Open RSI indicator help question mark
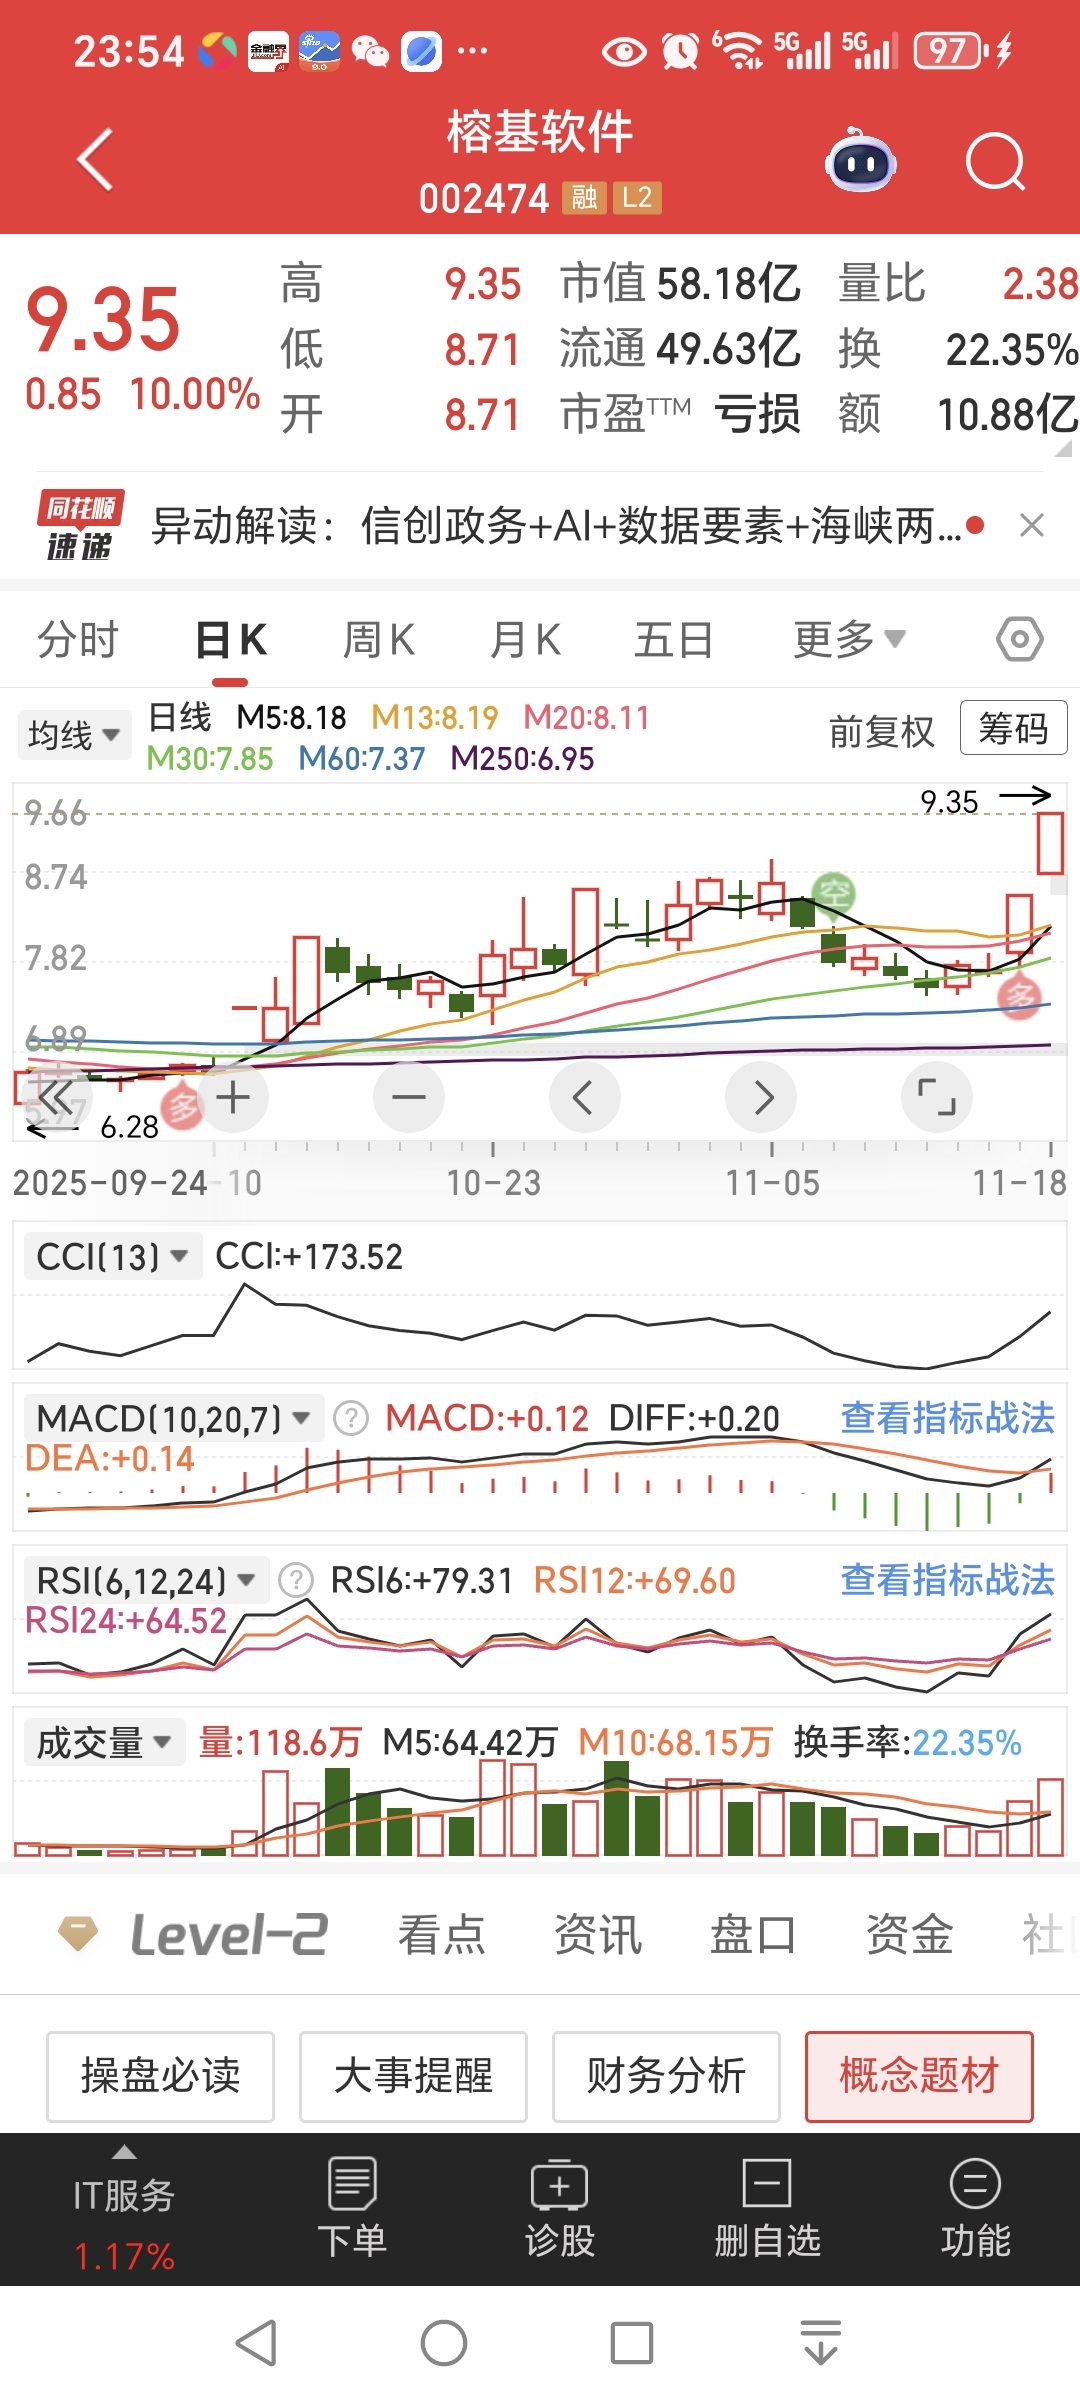The image size is (1080, 2400). [296, 1580]
